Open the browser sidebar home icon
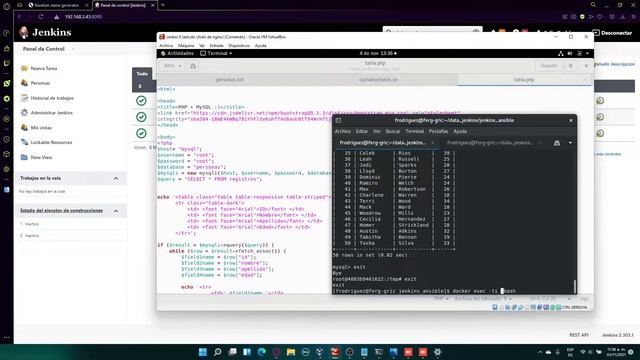 tap(7, 48)
